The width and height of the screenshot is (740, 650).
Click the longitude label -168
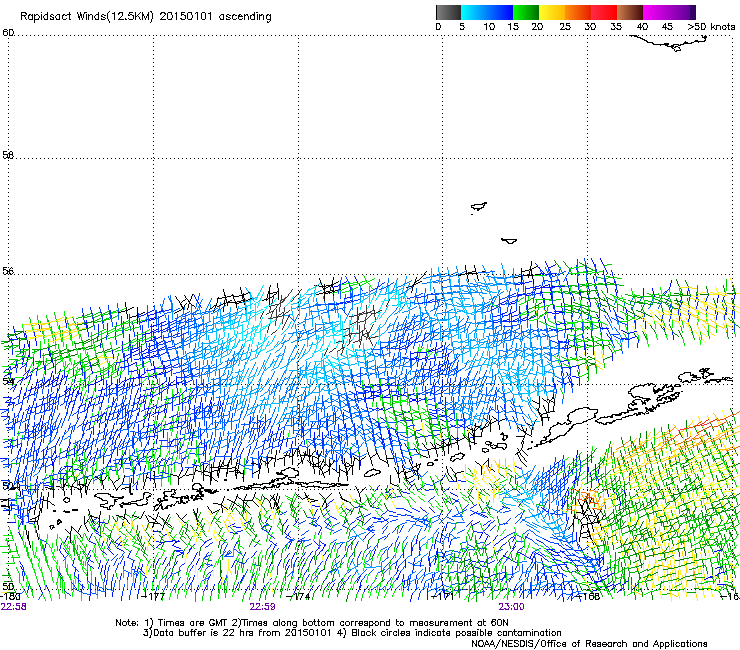click(x=588, y=596)
